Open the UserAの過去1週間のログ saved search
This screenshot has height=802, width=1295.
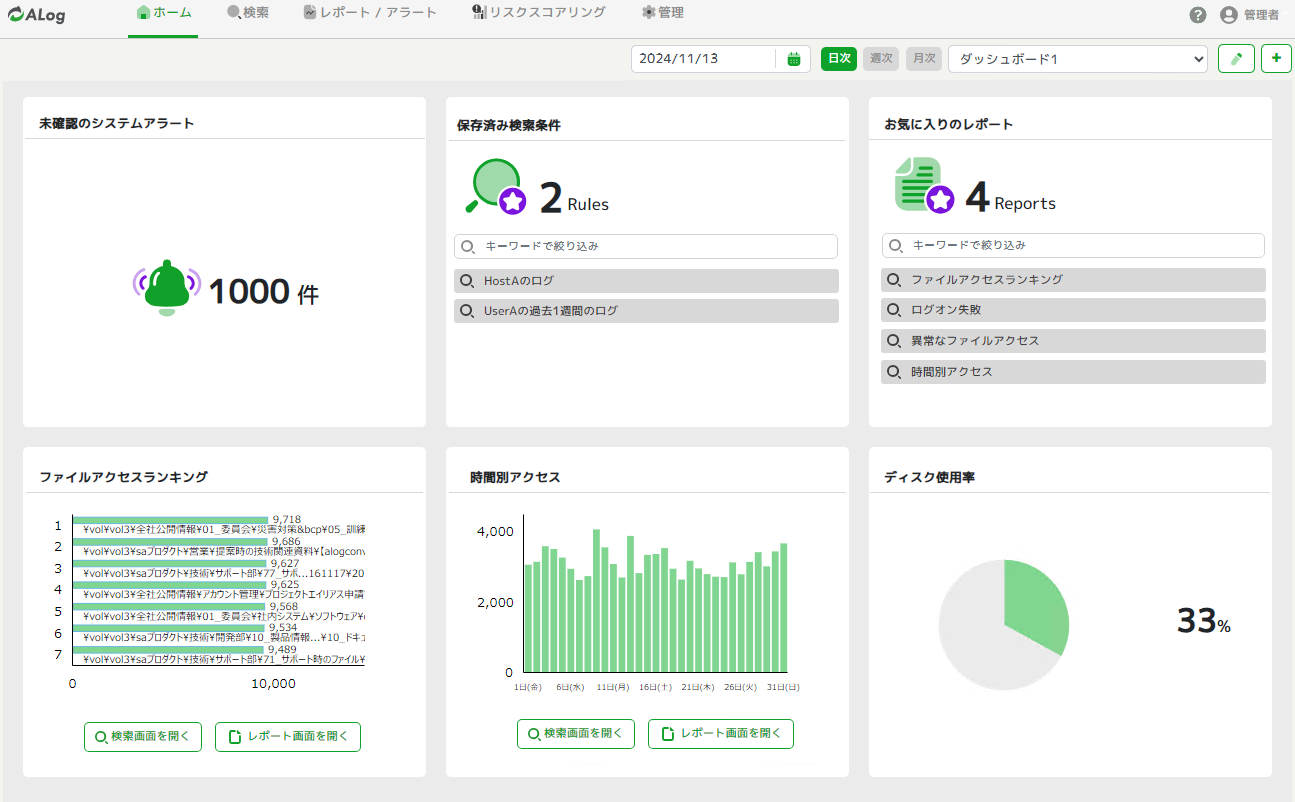click(x=646, y=311)
